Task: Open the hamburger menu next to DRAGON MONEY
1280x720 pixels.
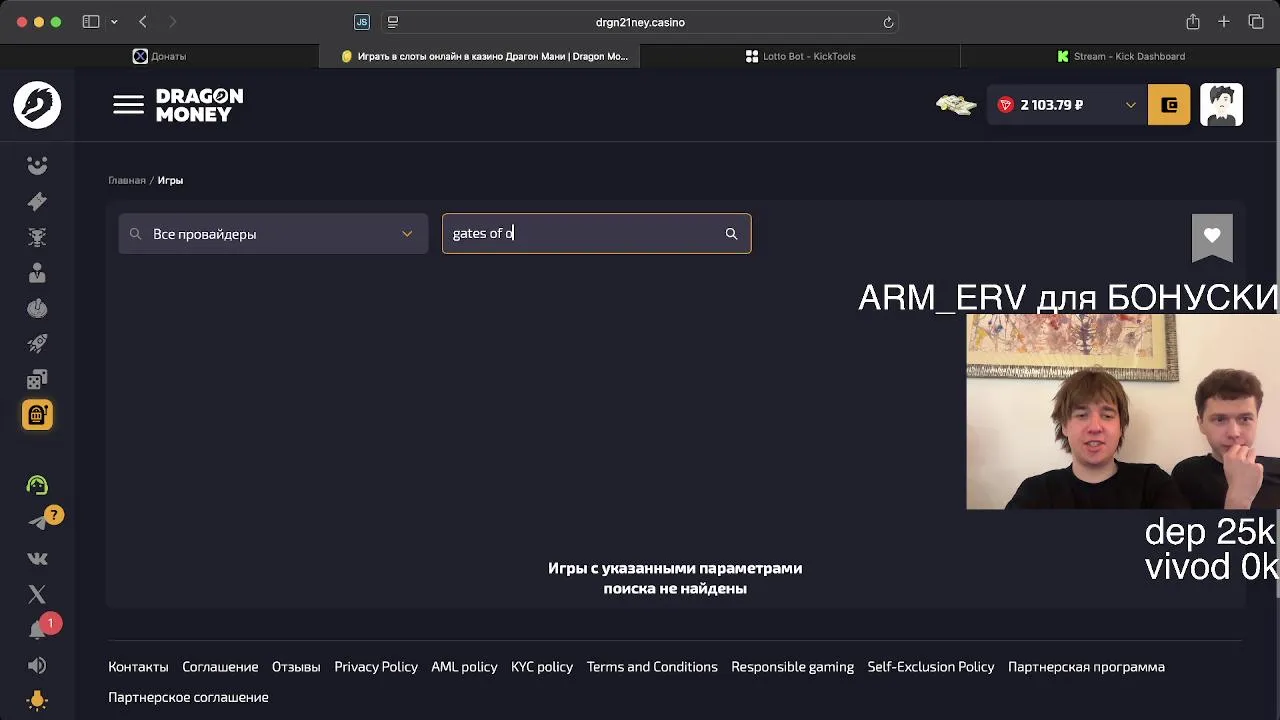Action: coord(128,105)
